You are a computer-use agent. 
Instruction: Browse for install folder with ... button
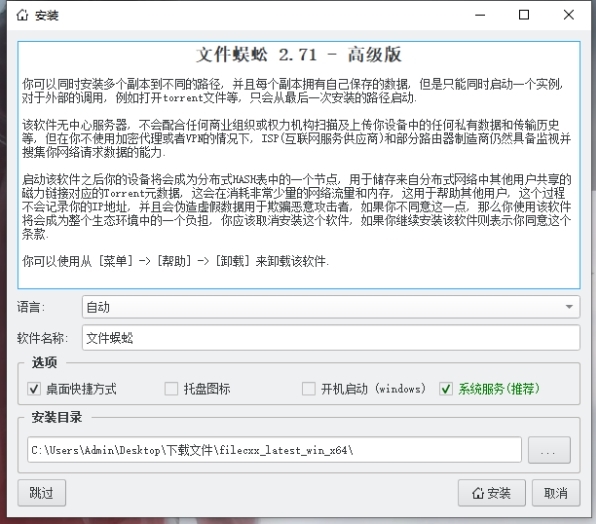point(549,450)
